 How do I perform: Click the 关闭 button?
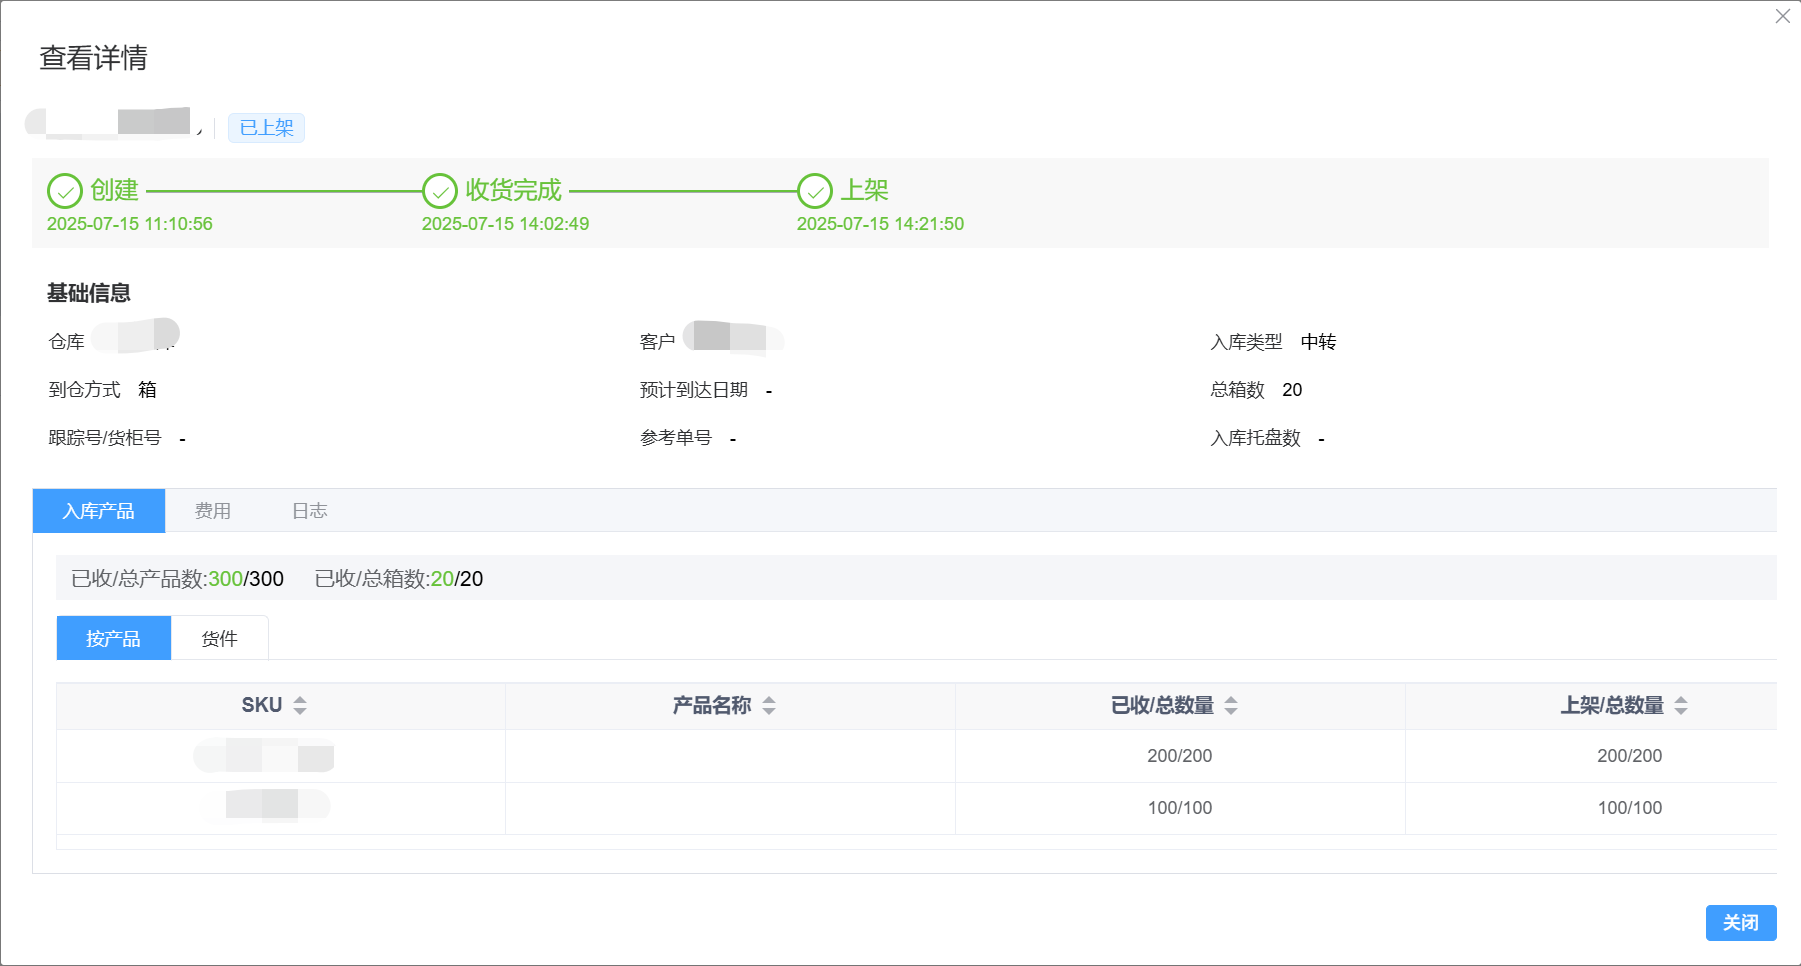pos(1740,922)
